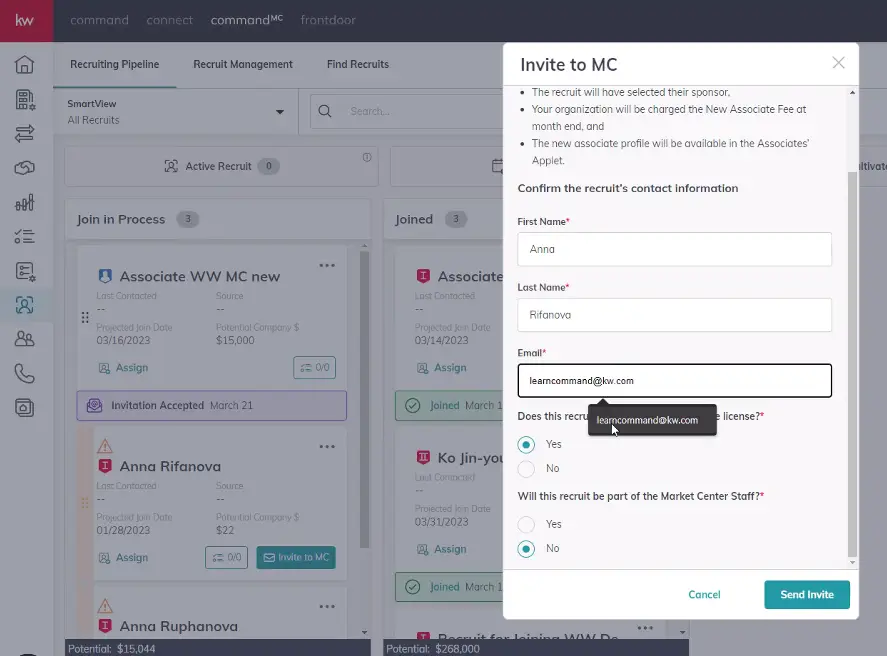
Task: Click scroll-down arrow of Join in Process column
Action: click(x=364, y=632)
